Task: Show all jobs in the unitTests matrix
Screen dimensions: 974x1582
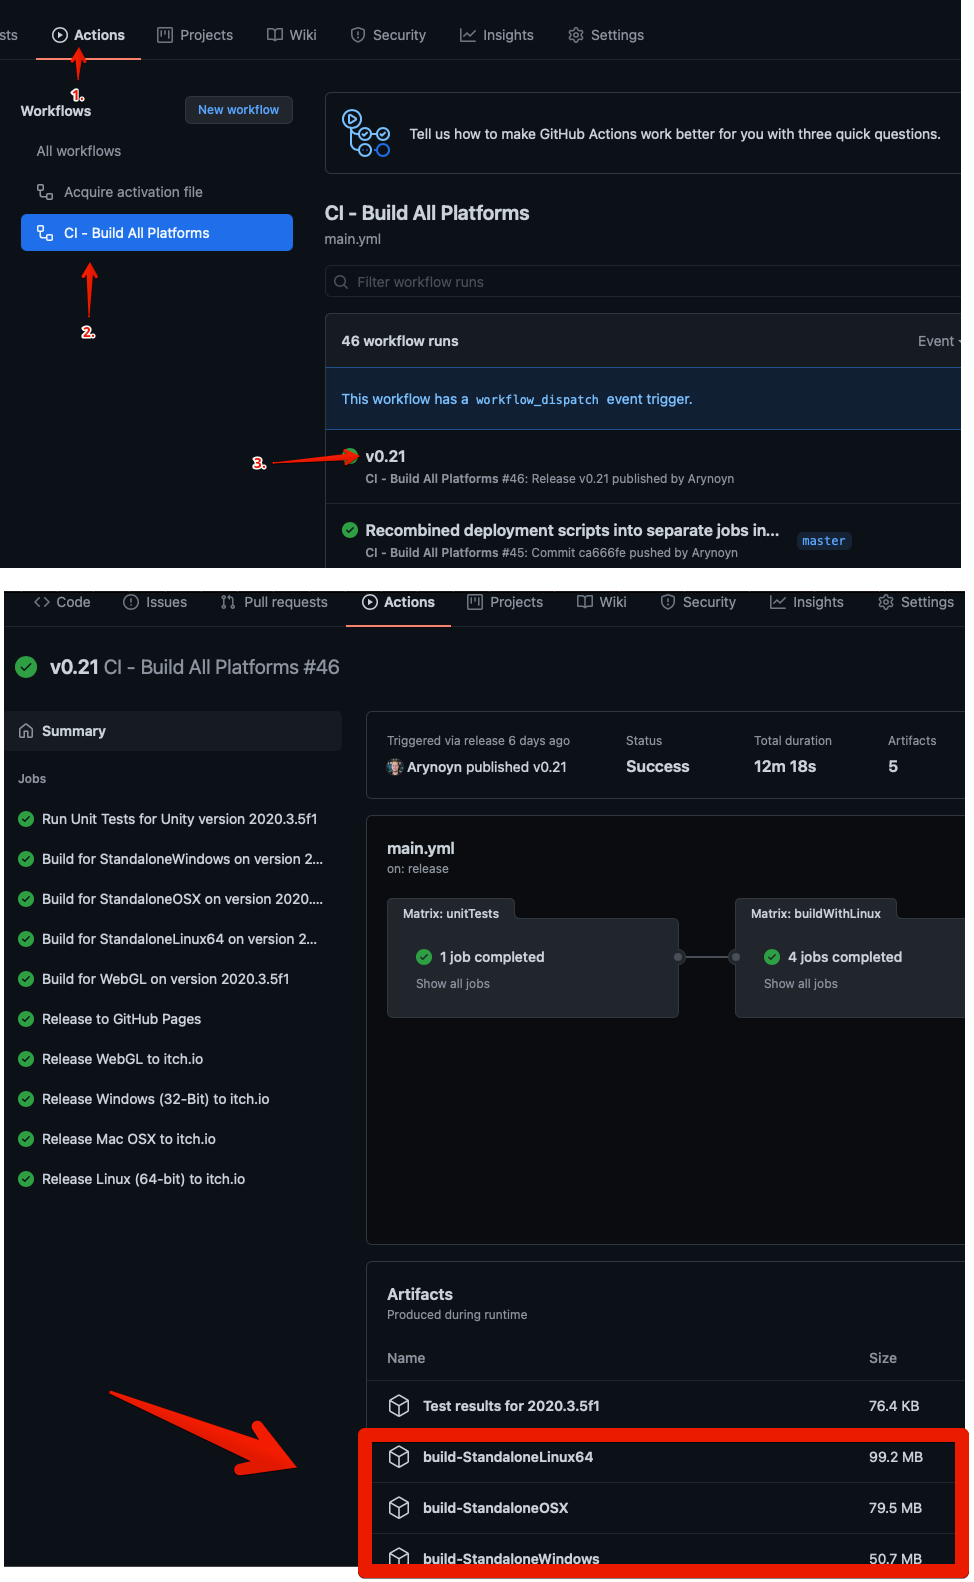Action: point(453,984)
